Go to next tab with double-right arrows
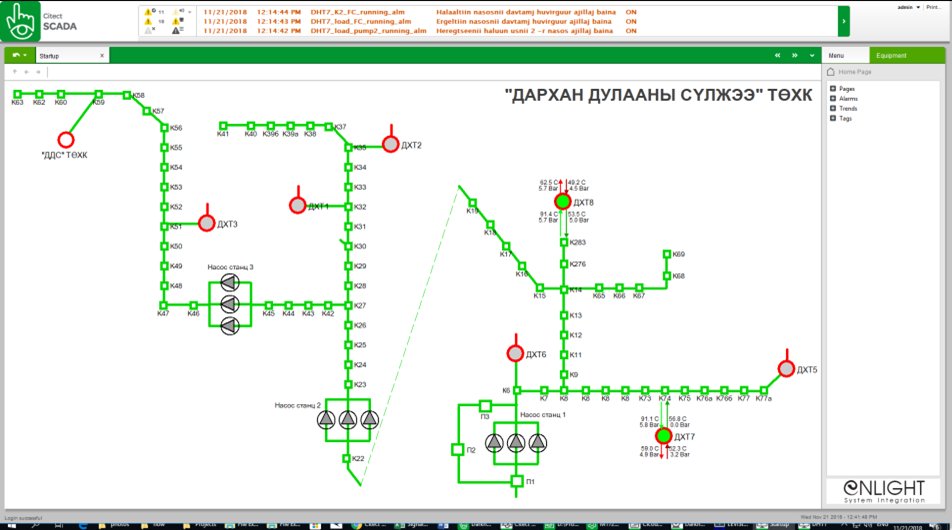 tap(794, 55)
